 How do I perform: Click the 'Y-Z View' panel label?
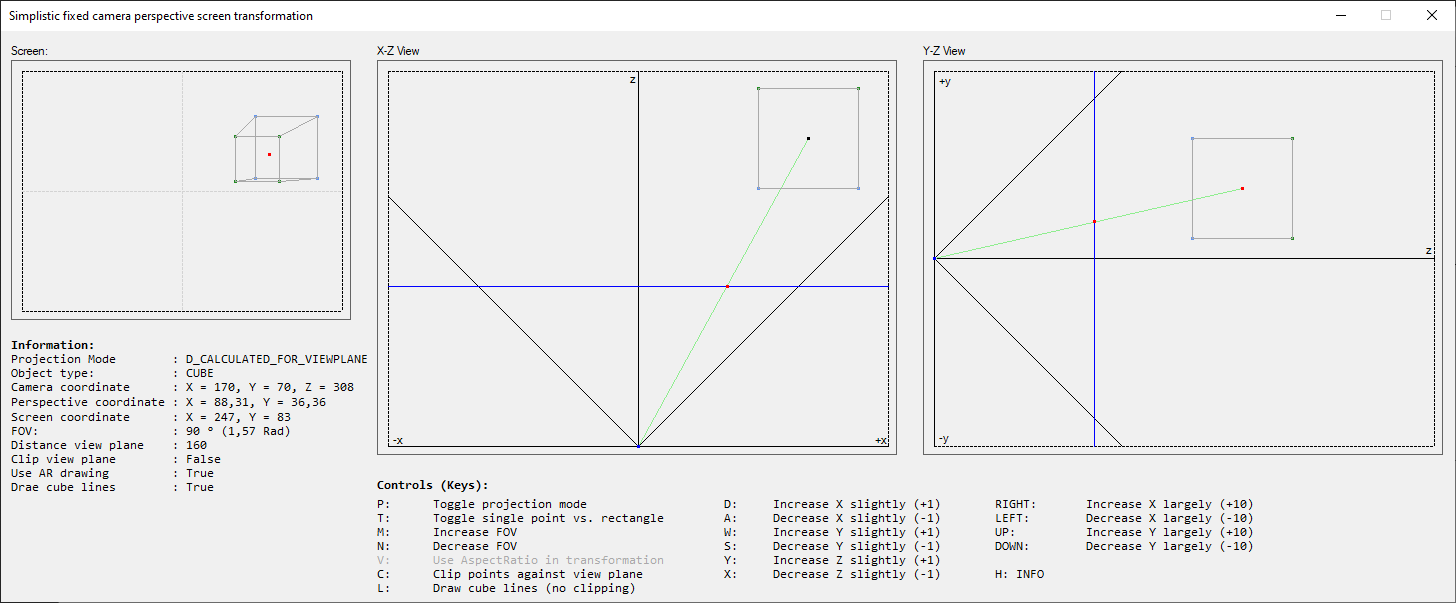(944, 51)
